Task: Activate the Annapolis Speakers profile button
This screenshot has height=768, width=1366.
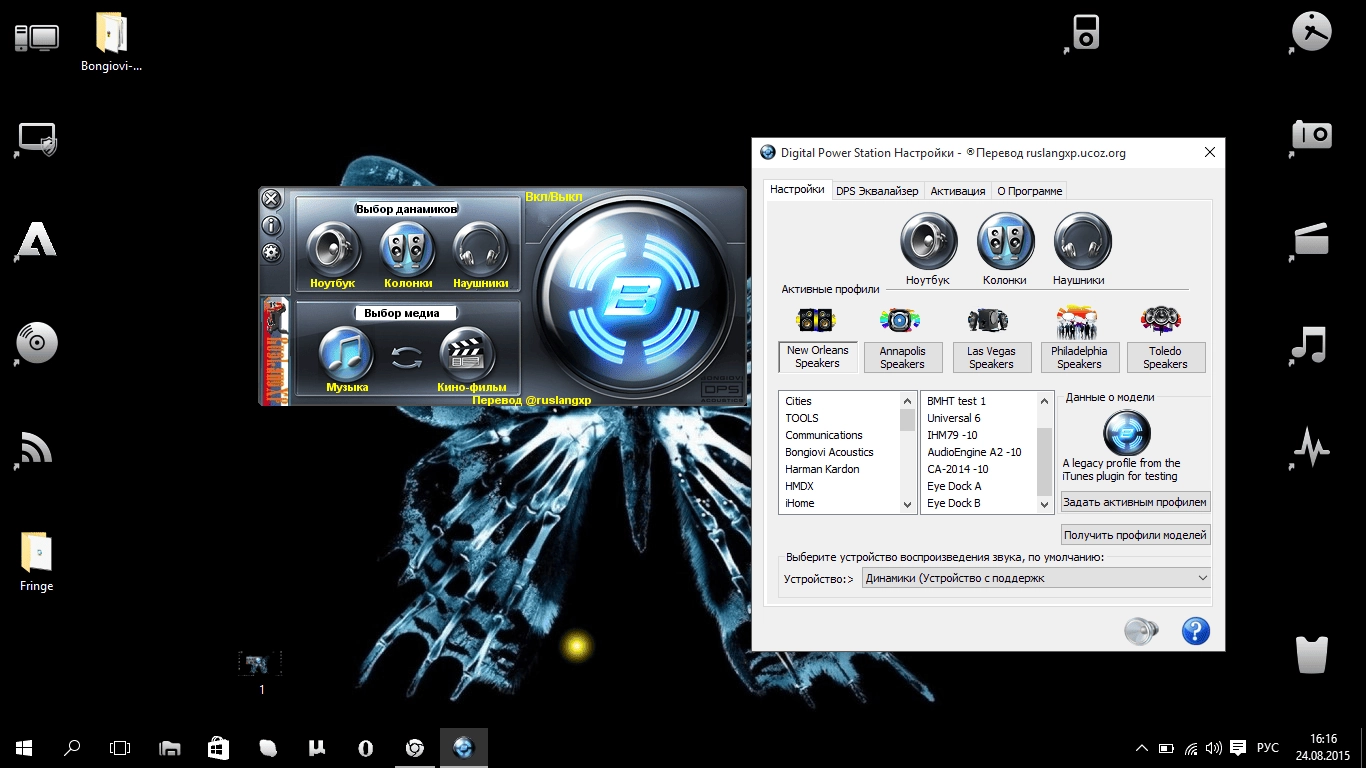Action: click(903, 358)
